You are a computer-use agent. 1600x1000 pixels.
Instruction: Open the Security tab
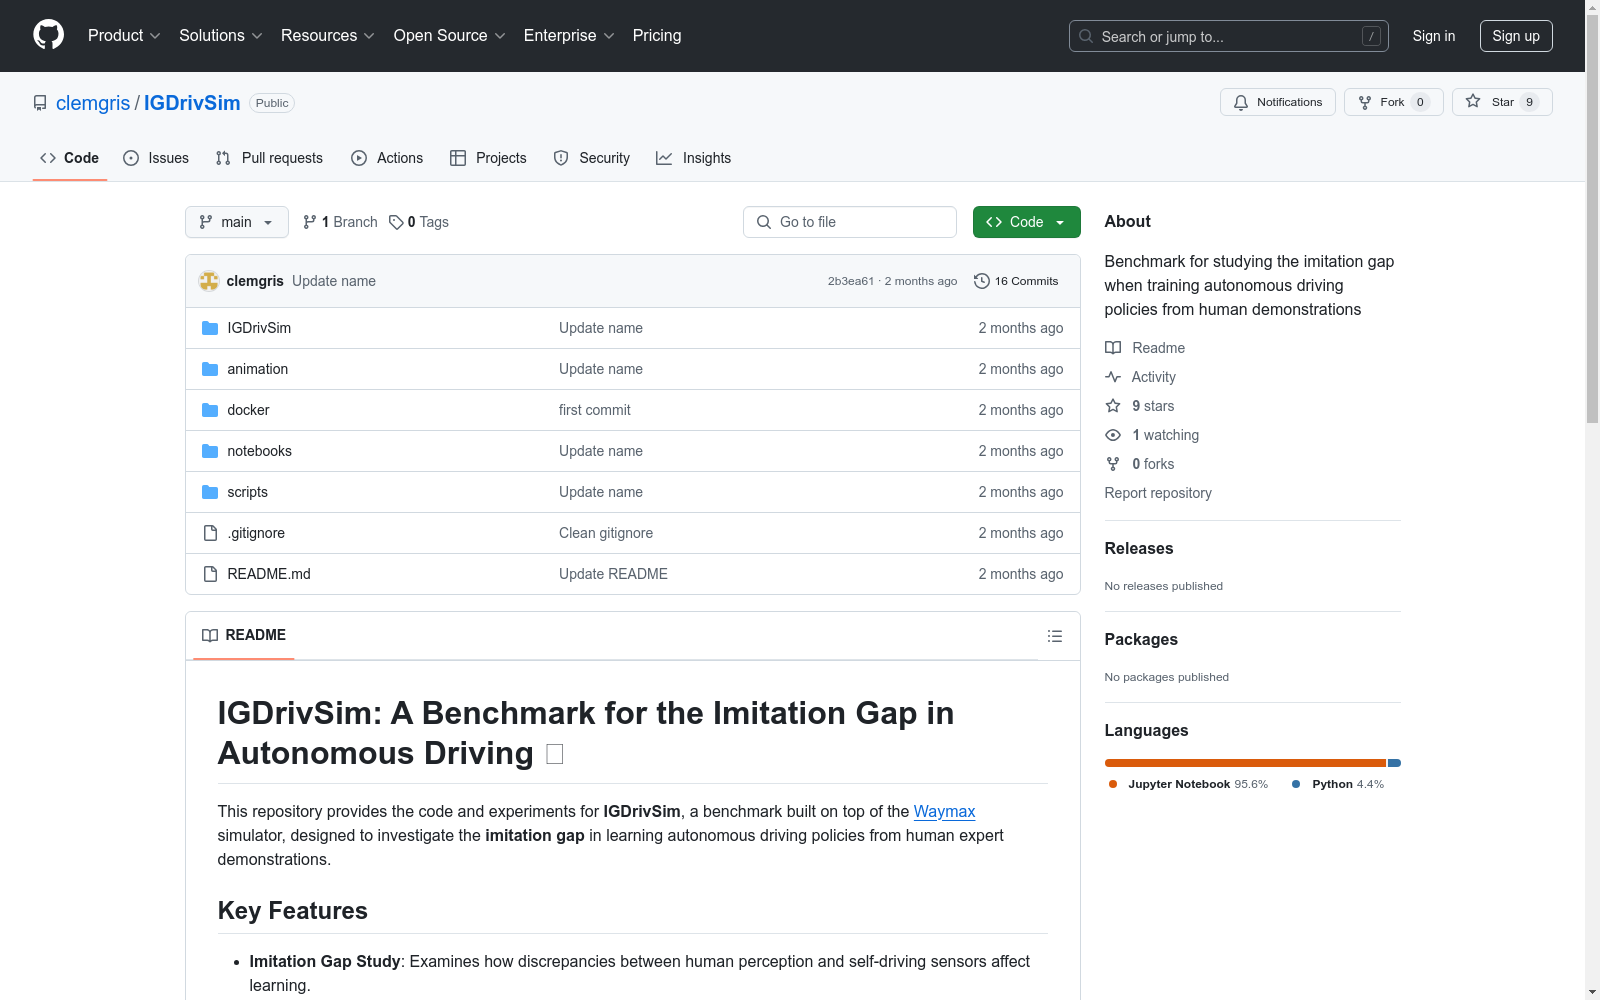point(592,158)
